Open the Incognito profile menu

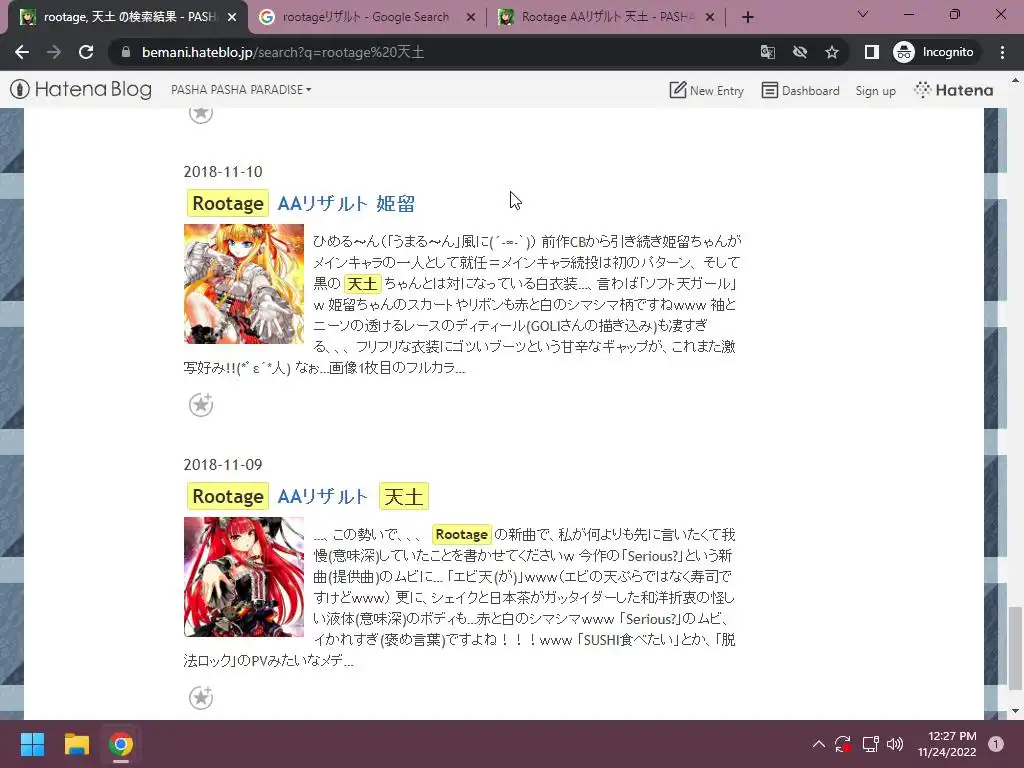[x=934, y=52]
